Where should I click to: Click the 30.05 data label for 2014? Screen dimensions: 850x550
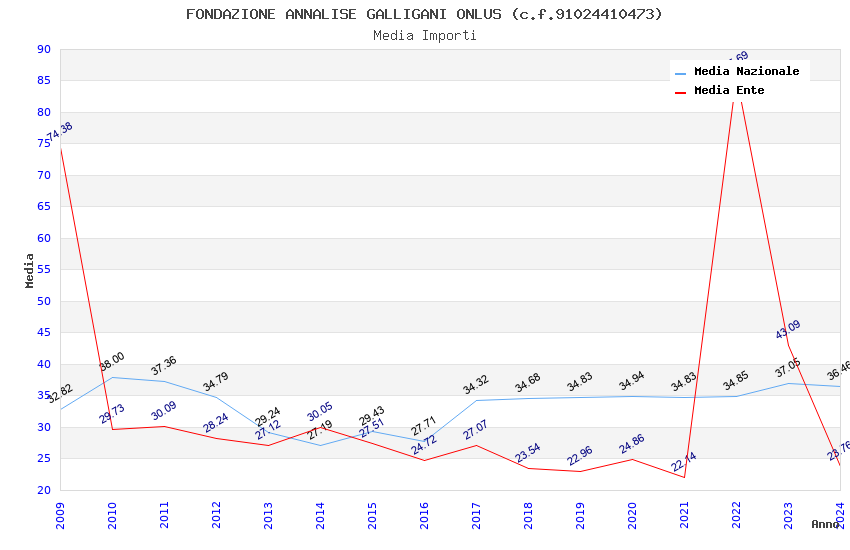(320, 412)
